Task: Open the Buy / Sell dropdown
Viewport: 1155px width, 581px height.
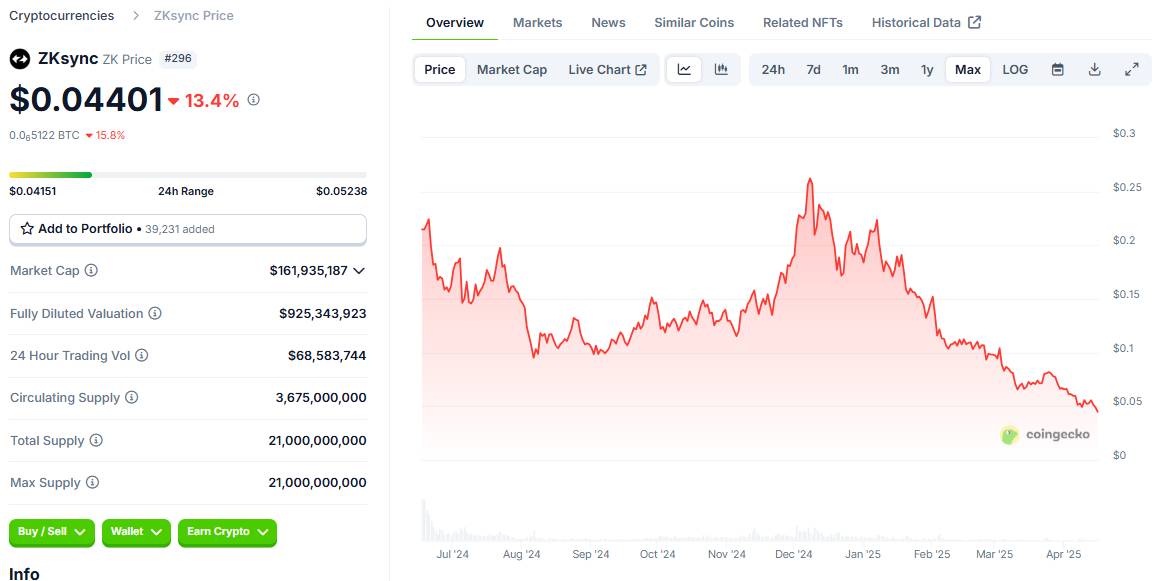Action: pyautogui.click(x=52, y=532)
